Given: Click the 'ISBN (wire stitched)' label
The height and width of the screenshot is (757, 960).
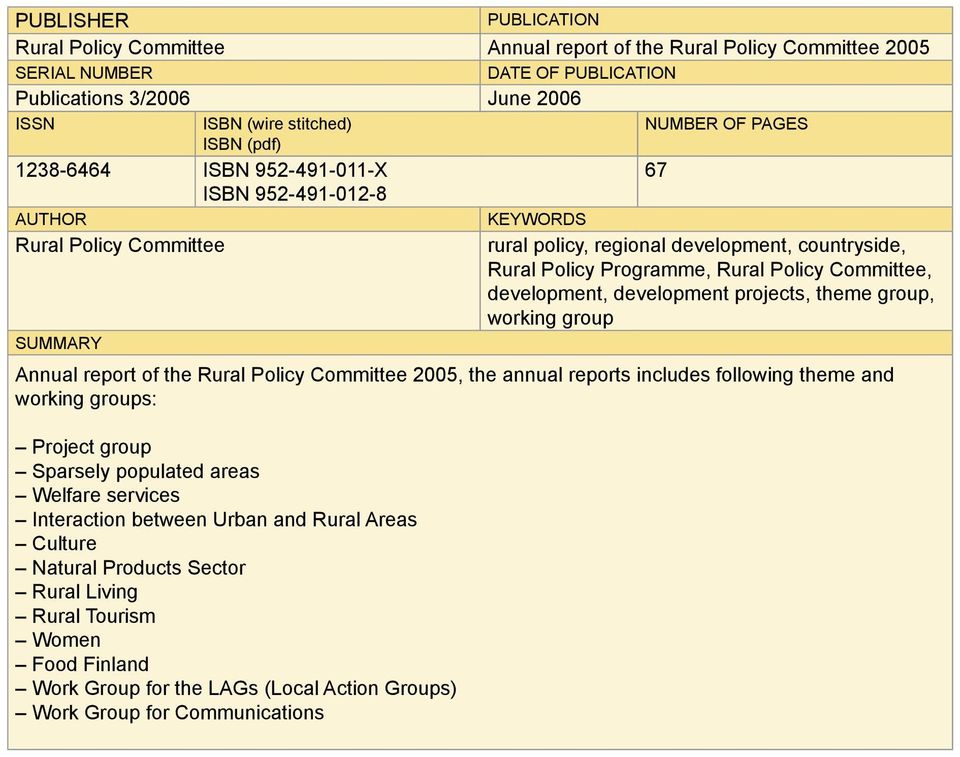Looking at the screenshot, I should click(x=277, y=124).
